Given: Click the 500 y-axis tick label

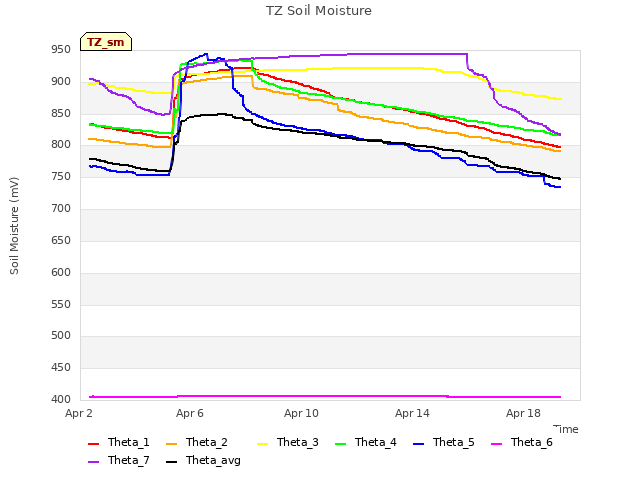Looking at the screenshot, I should pyautogui.click(x=61, y=336).
